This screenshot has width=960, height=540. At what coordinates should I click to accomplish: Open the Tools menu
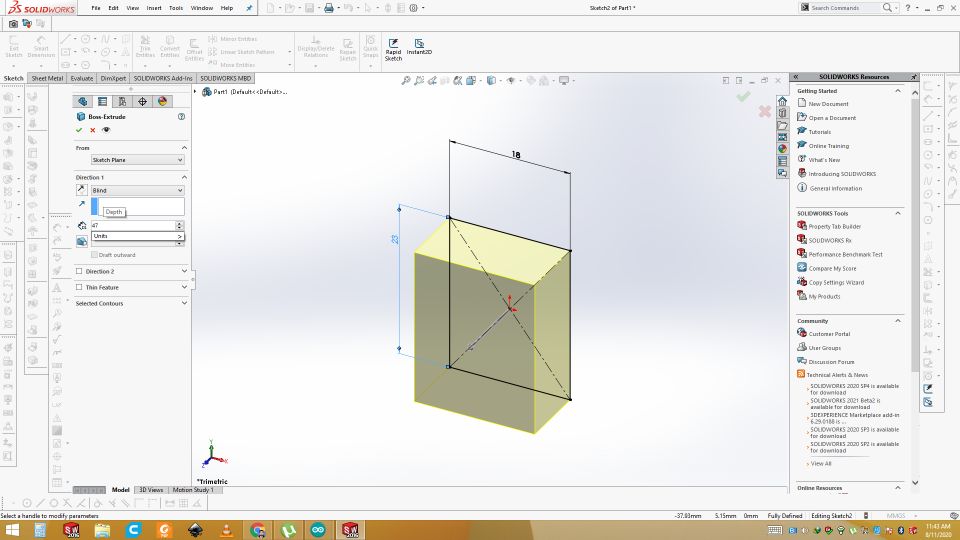pos(176,8)
